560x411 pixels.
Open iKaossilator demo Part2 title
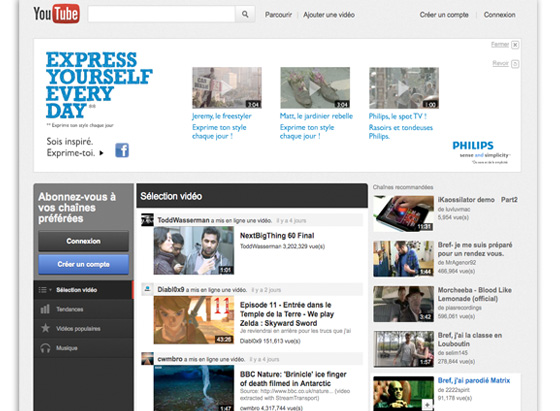coord(478,200)
